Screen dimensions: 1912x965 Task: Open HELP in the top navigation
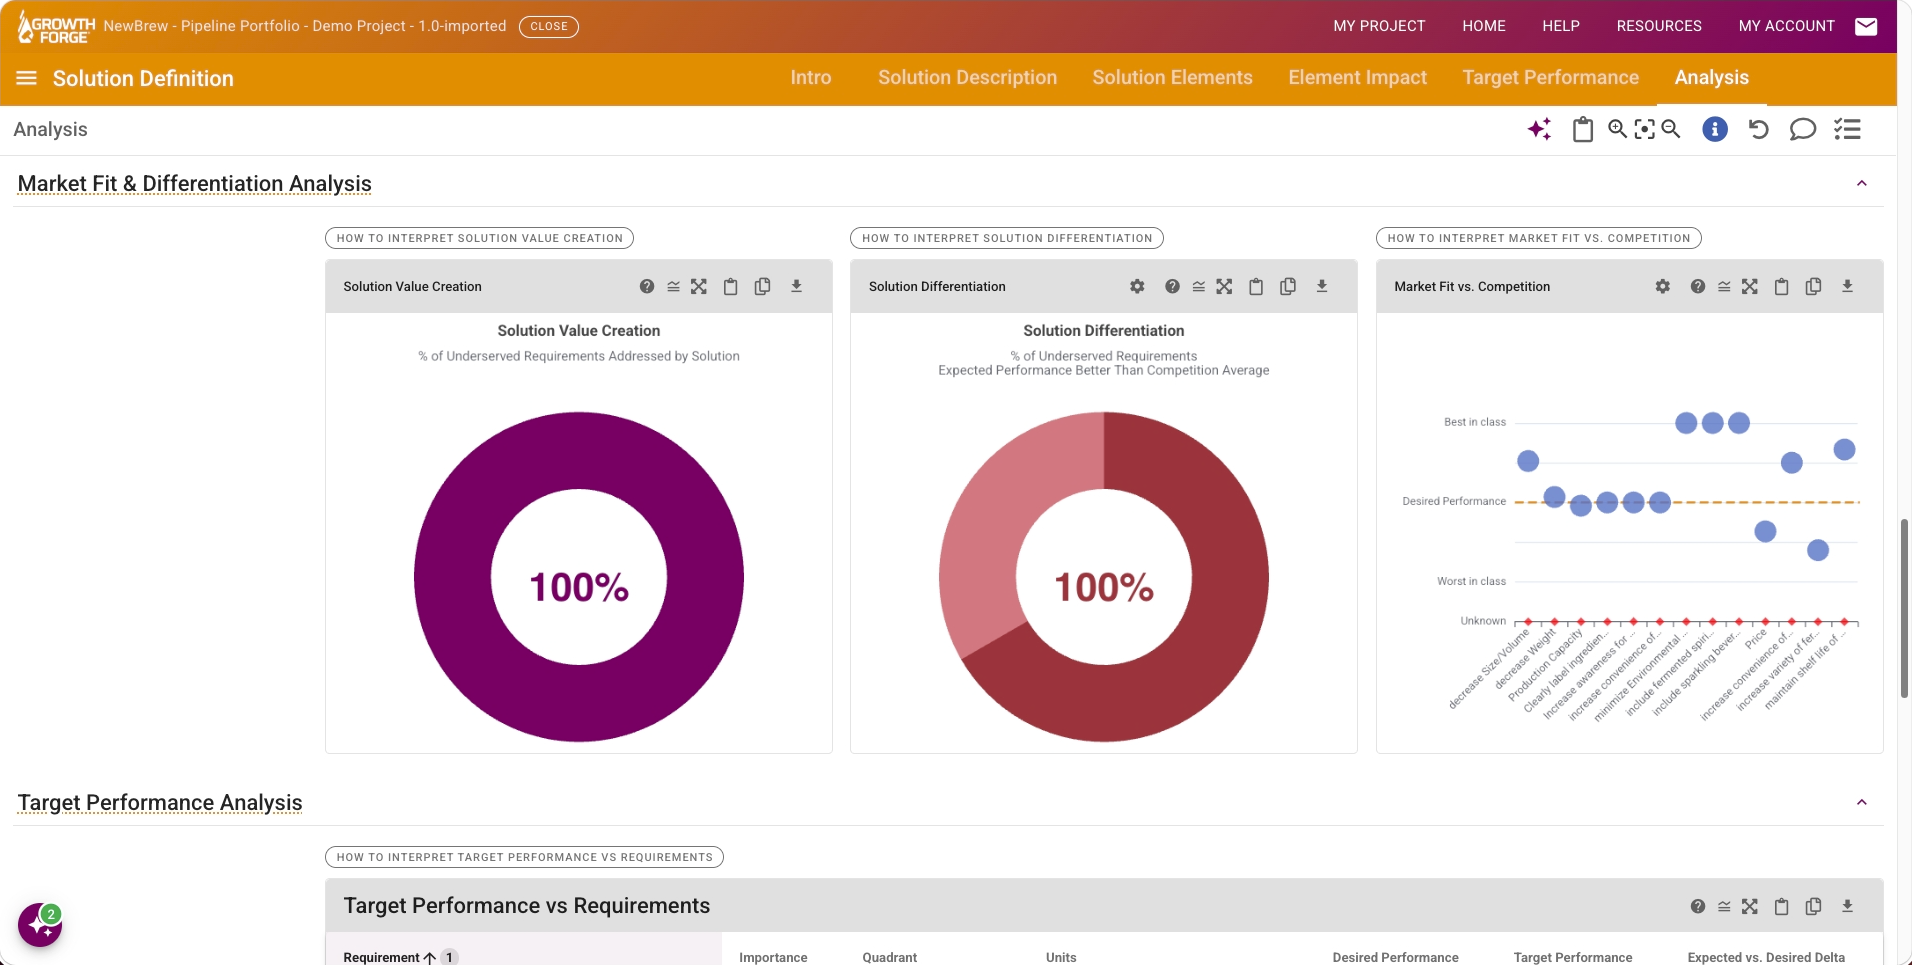pos(1561,26)
